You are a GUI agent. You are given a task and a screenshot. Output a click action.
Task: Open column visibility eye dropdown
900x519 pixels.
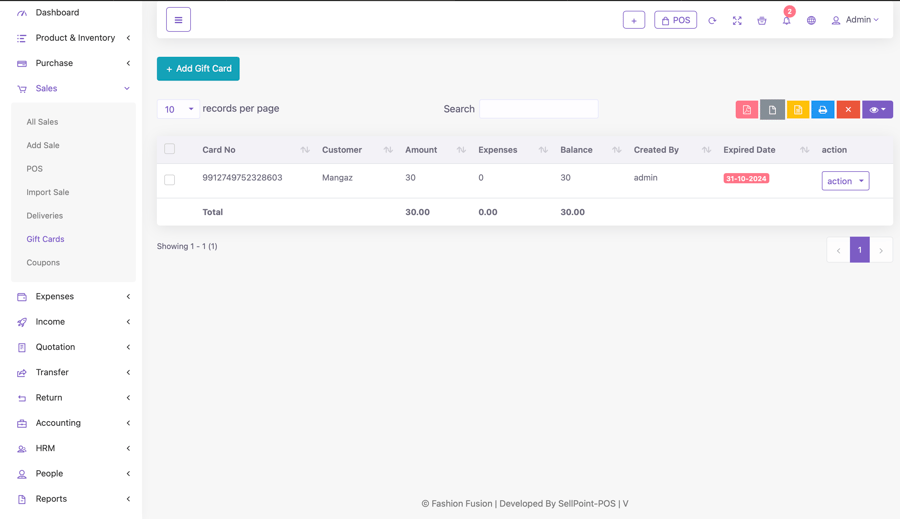tap(877, 110)
